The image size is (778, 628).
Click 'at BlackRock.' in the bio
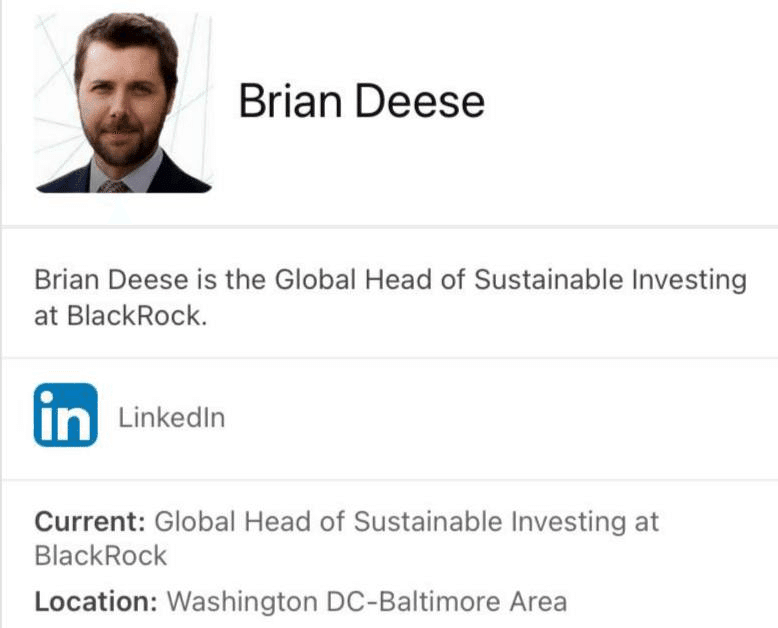pos(120,315)
